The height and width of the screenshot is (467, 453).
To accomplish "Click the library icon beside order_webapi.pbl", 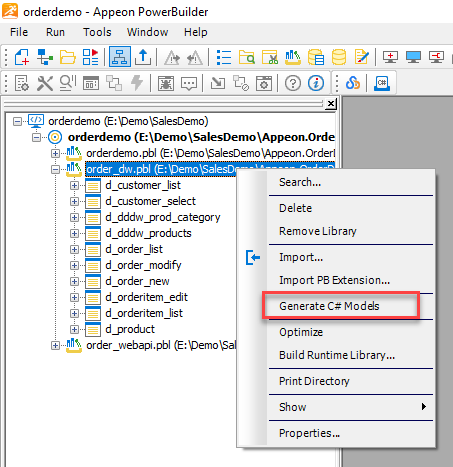I will pyautogui.click(x=74, y=345).
